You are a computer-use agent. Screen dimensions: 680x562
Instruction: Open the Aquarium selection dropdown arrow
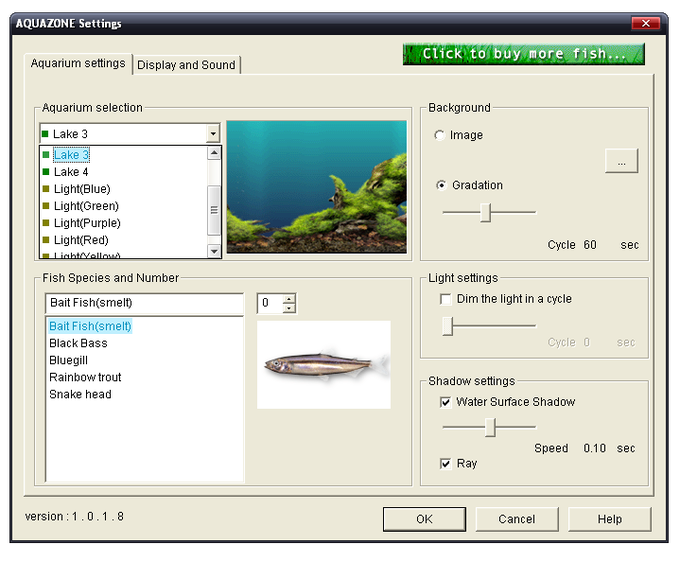click(213, 134)
